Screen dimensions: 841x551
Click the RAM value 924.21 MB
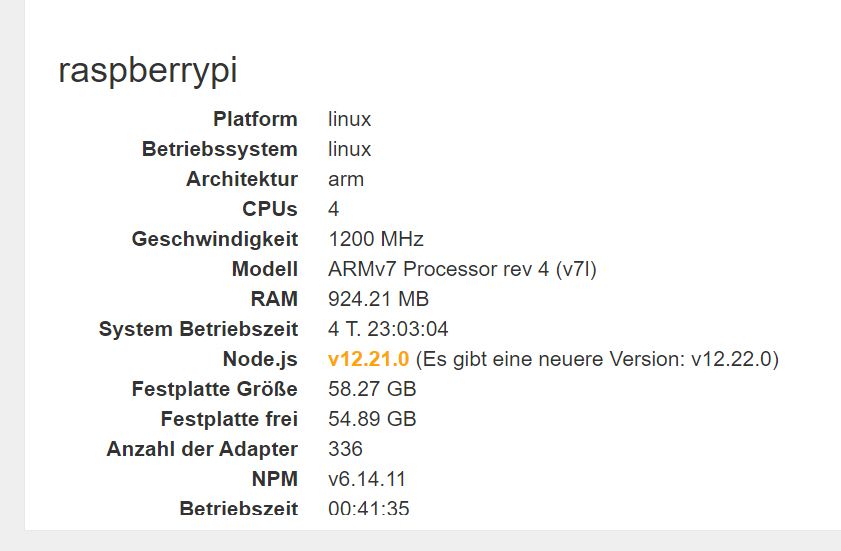(378, 299)
